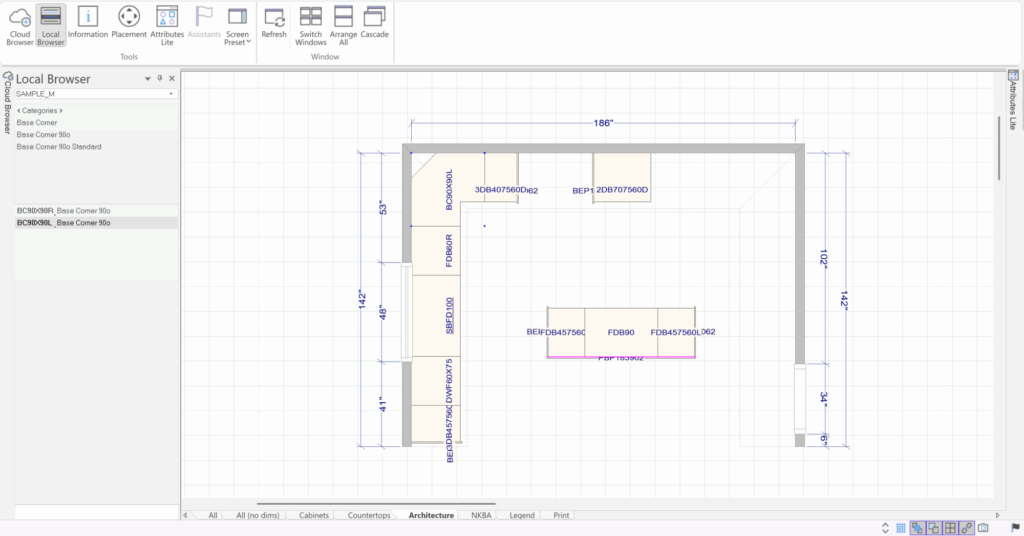Open the Attributes Lite side tab

(x=1013, y=101)
